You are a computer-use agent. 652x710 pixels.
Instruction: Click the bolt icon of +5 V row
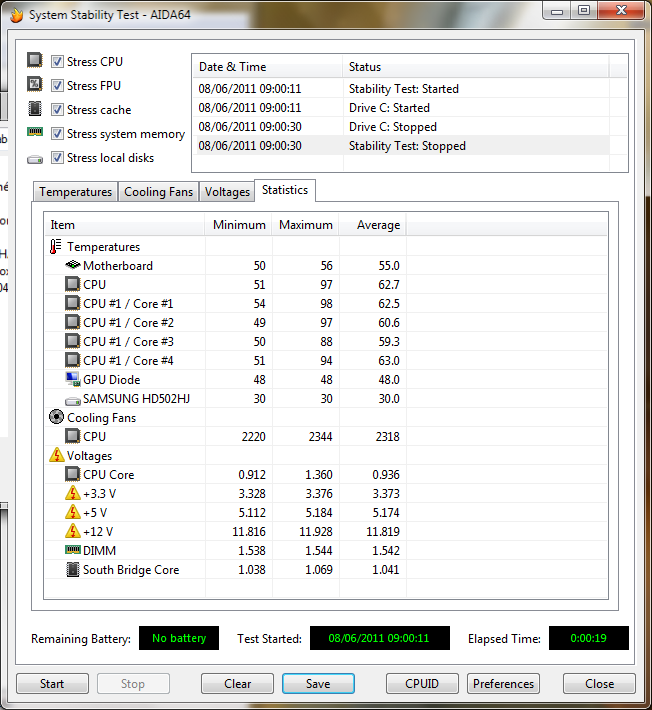pos(72,512)
